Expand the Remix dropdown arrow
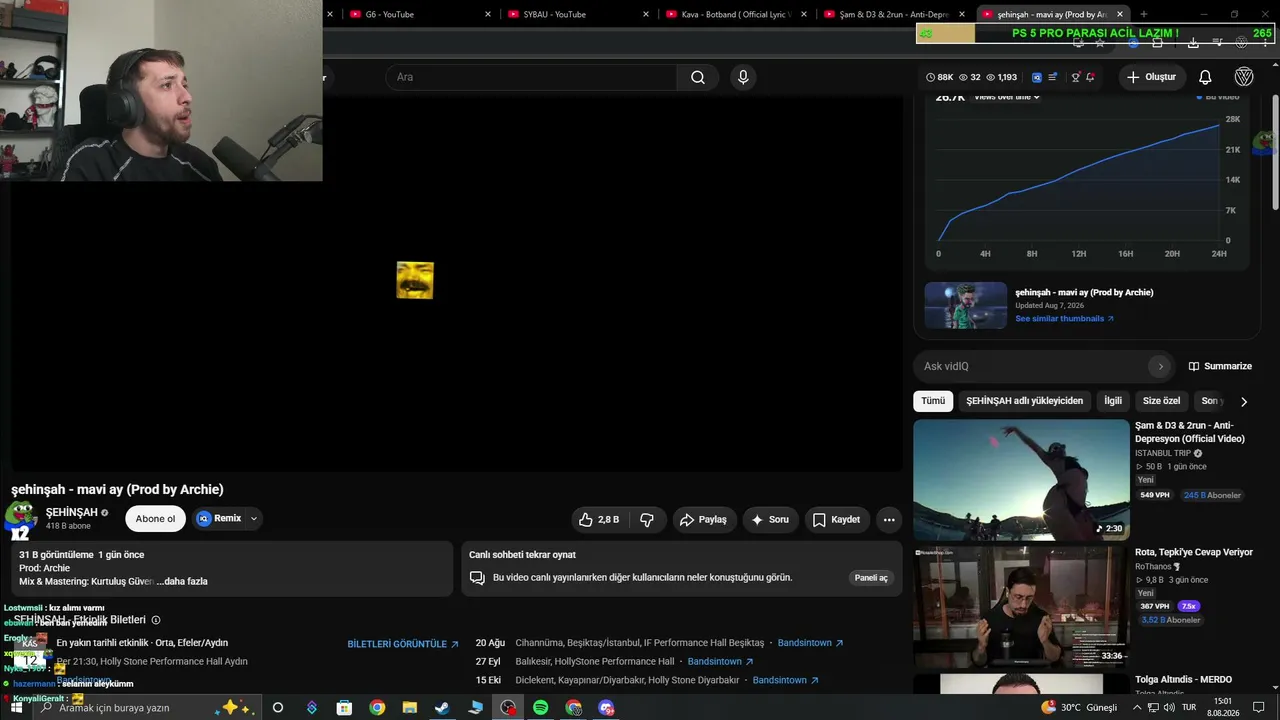This screenshot has width=1280, height=720. pyautogui.click(x=254, y=519)
